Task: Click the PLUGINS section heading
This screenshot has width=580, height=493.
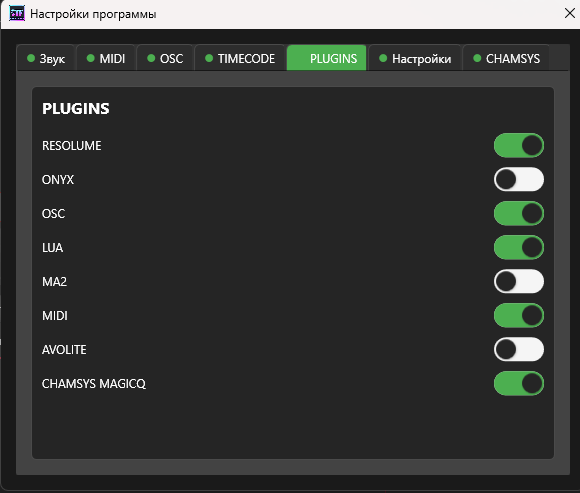Action: (x=76, y=109)
